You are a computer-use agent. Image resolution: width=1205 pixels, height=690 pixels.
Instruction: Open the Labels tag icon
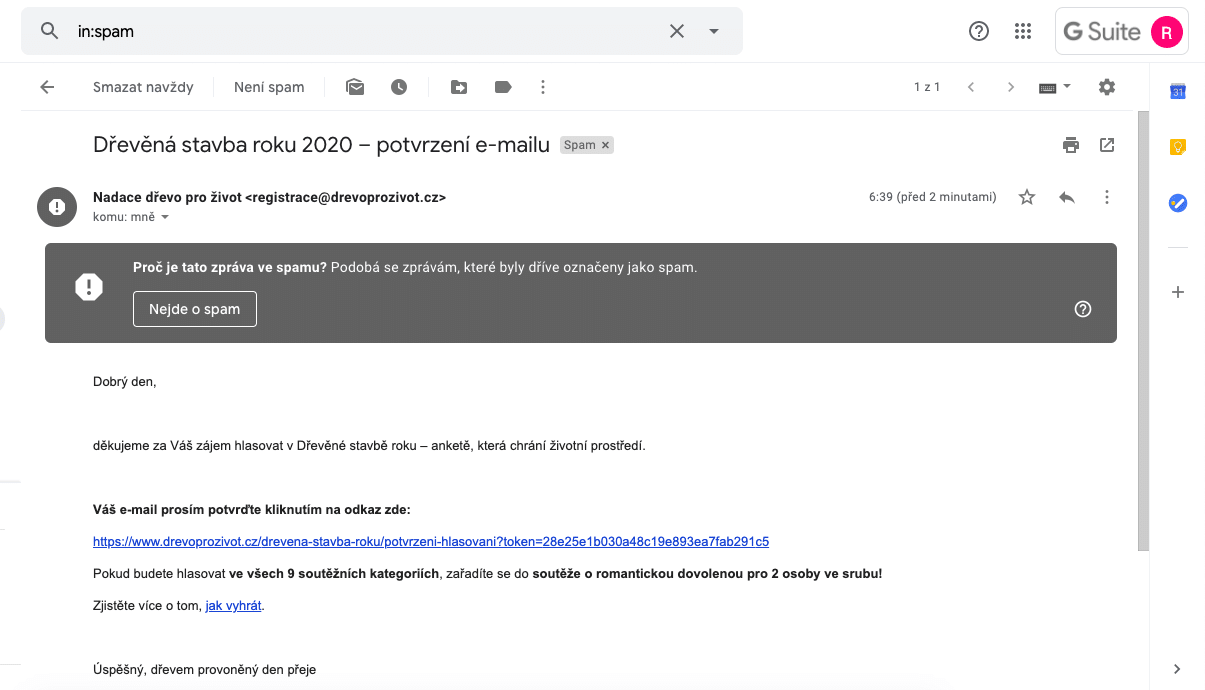(503, 87)
